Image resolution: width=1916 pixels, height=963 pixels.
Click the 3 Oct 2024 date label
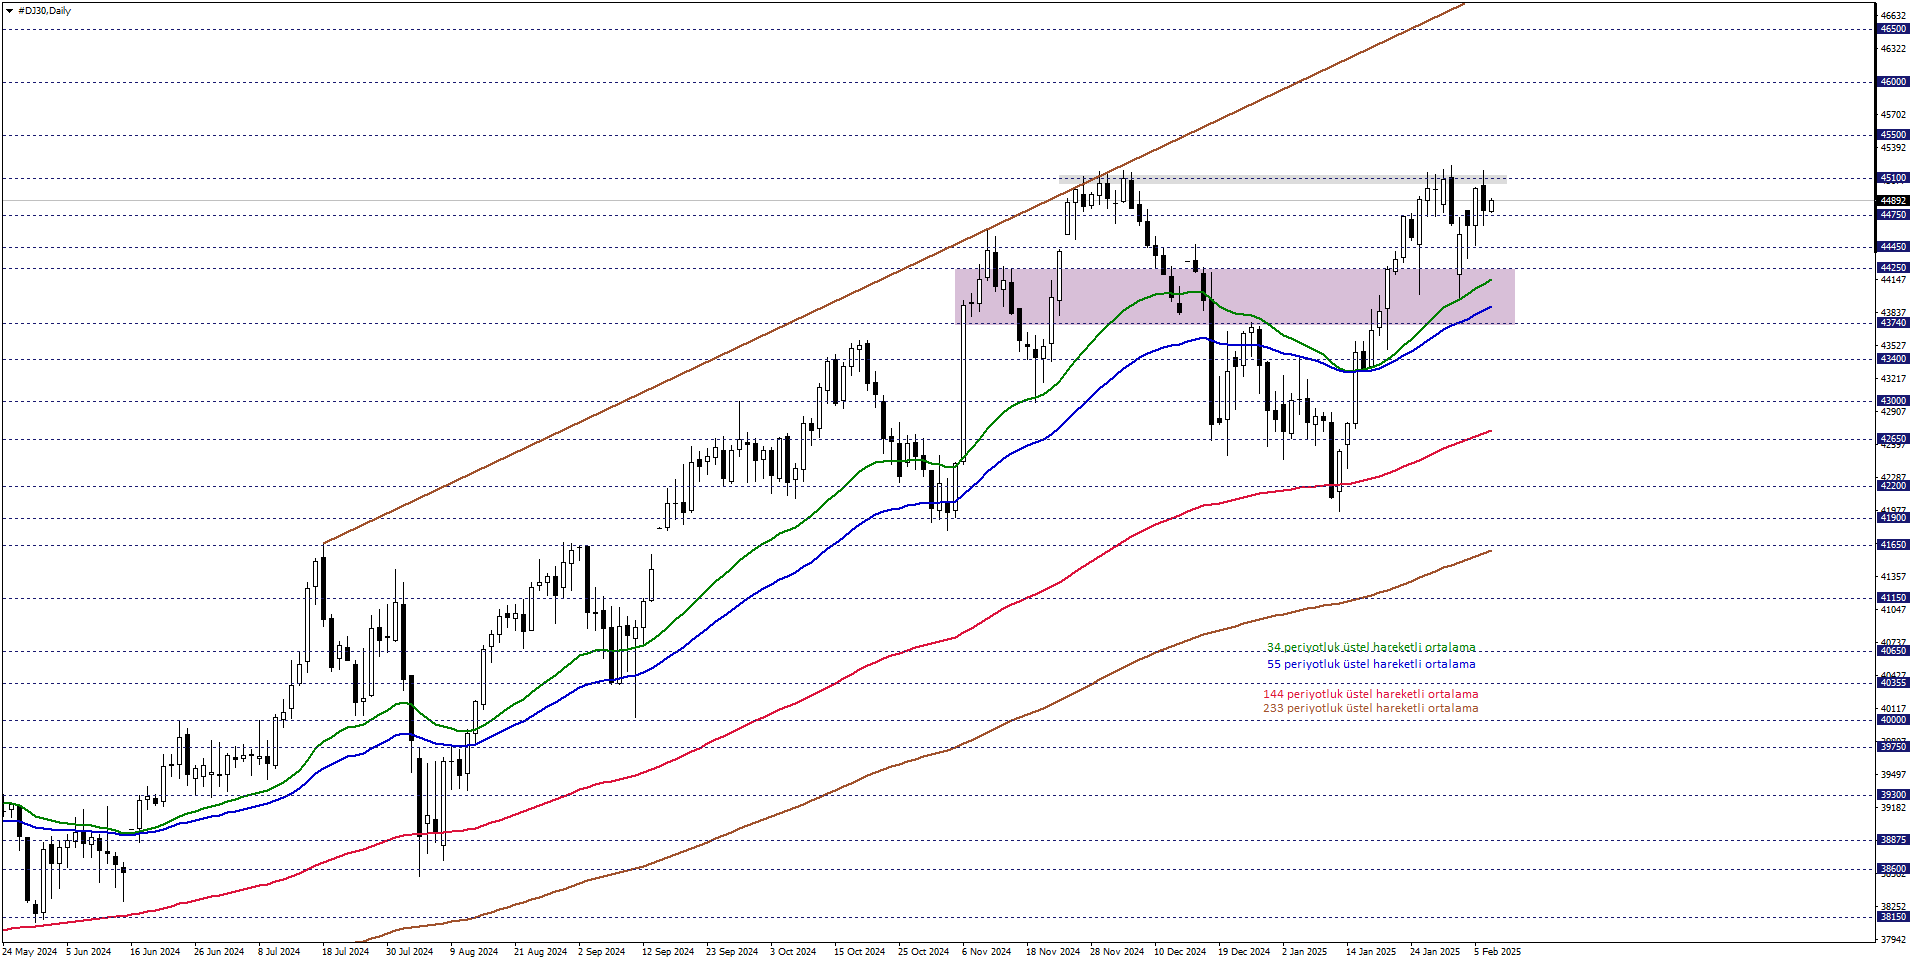point(793,952)
